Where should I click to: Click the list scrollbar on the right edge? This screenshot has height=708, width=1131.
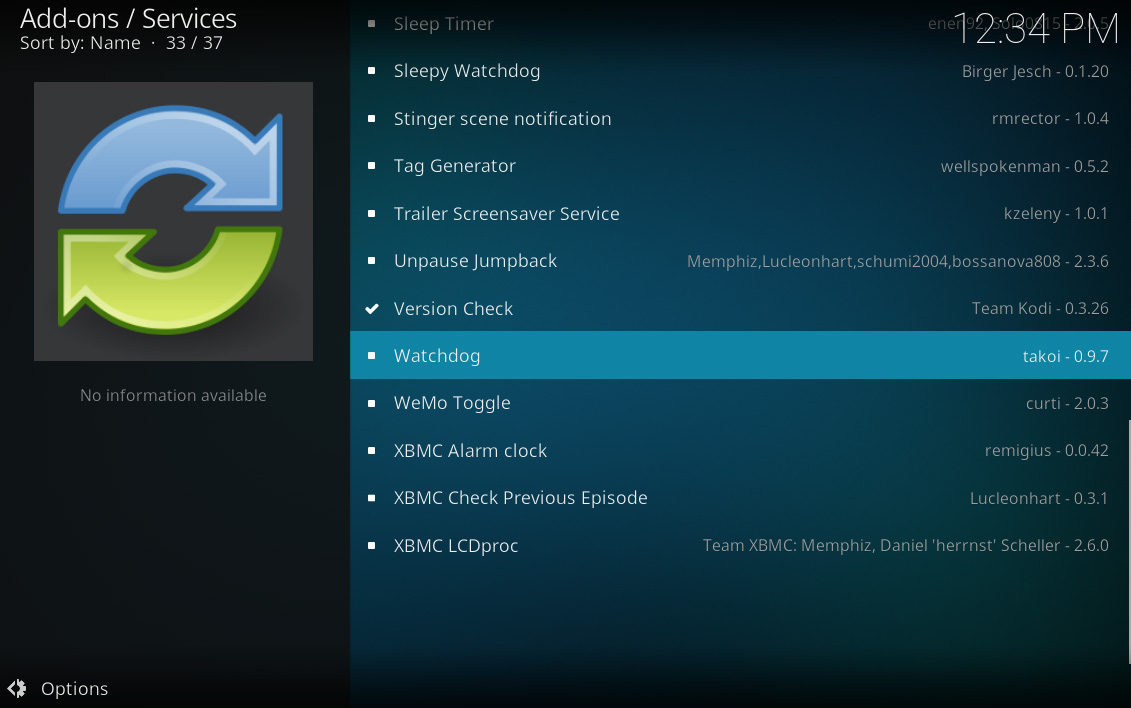(x=1129, y=542)
